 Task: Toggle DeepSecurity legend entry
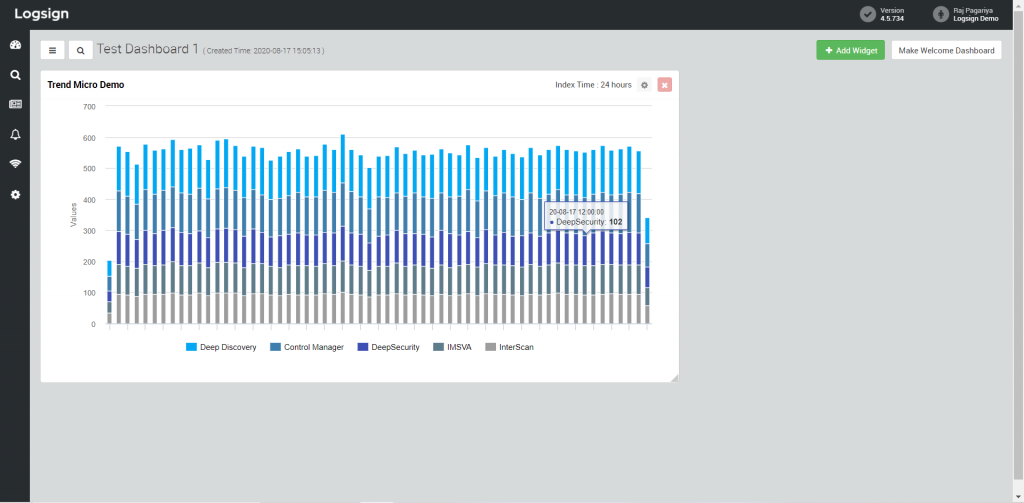coord(389,348)
